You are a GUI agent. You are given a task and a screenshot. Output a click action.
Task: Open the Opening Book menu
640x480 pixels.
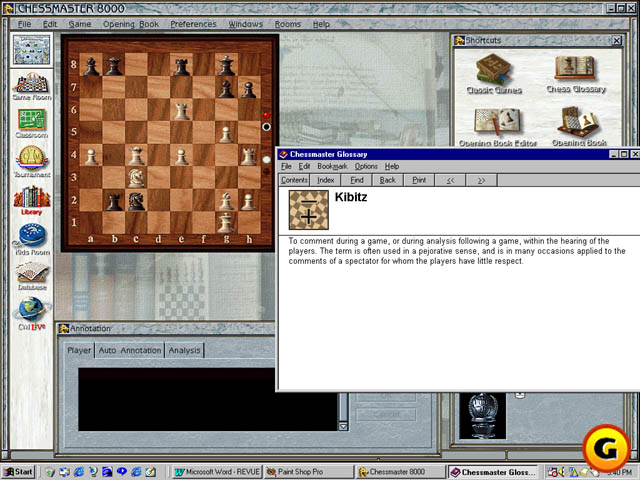[x=131, y=24]
